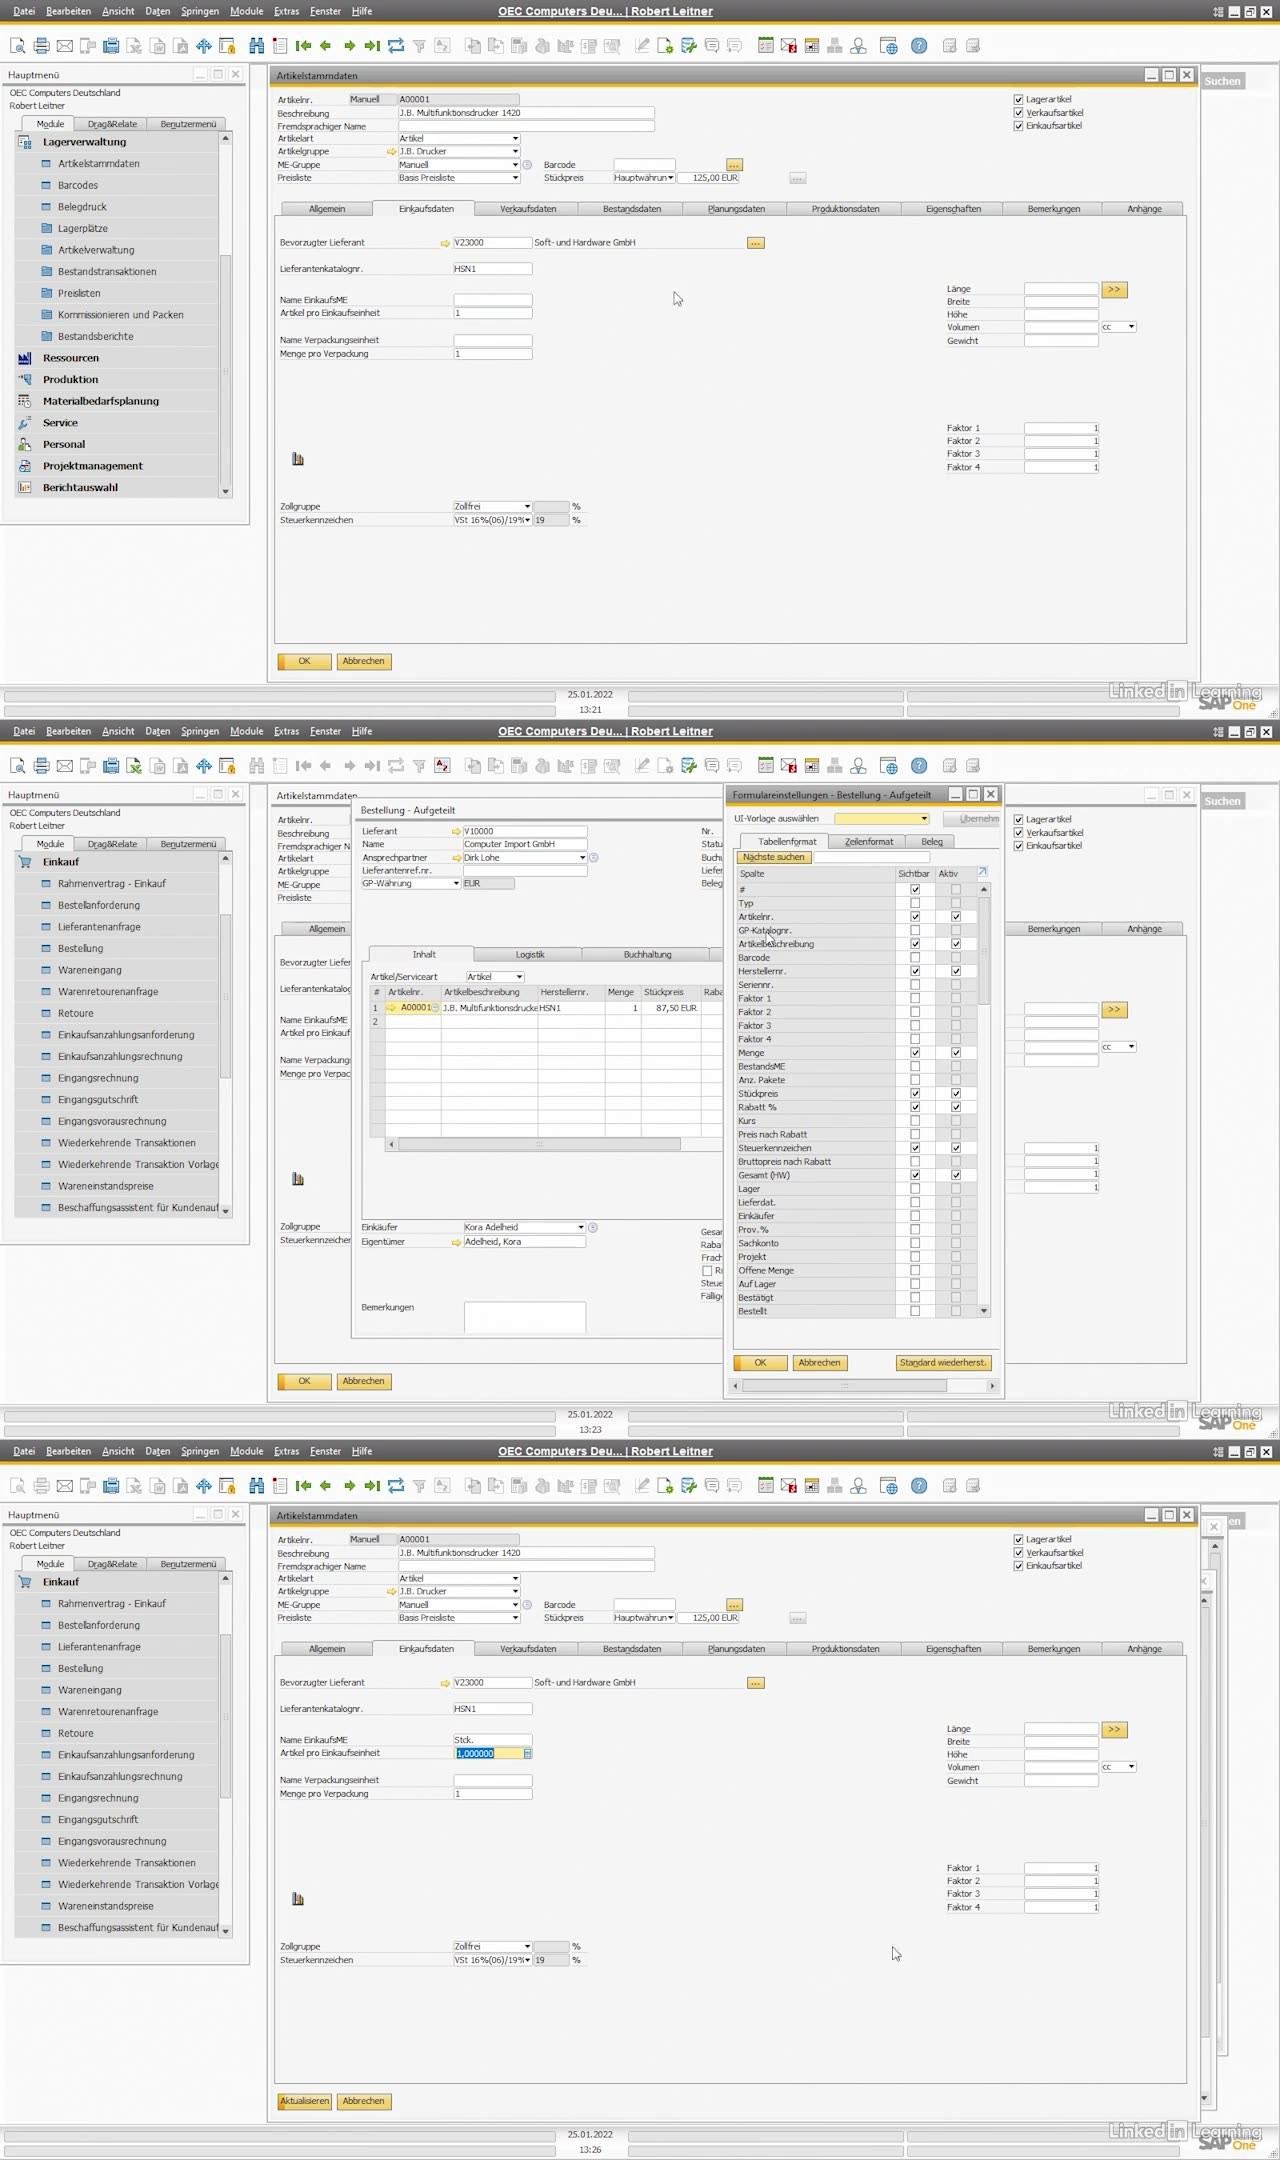1280x2160 pixels.
Task: Uncheck Sichtbar for Rabatt % column
Action: (x=915, y=1107)
